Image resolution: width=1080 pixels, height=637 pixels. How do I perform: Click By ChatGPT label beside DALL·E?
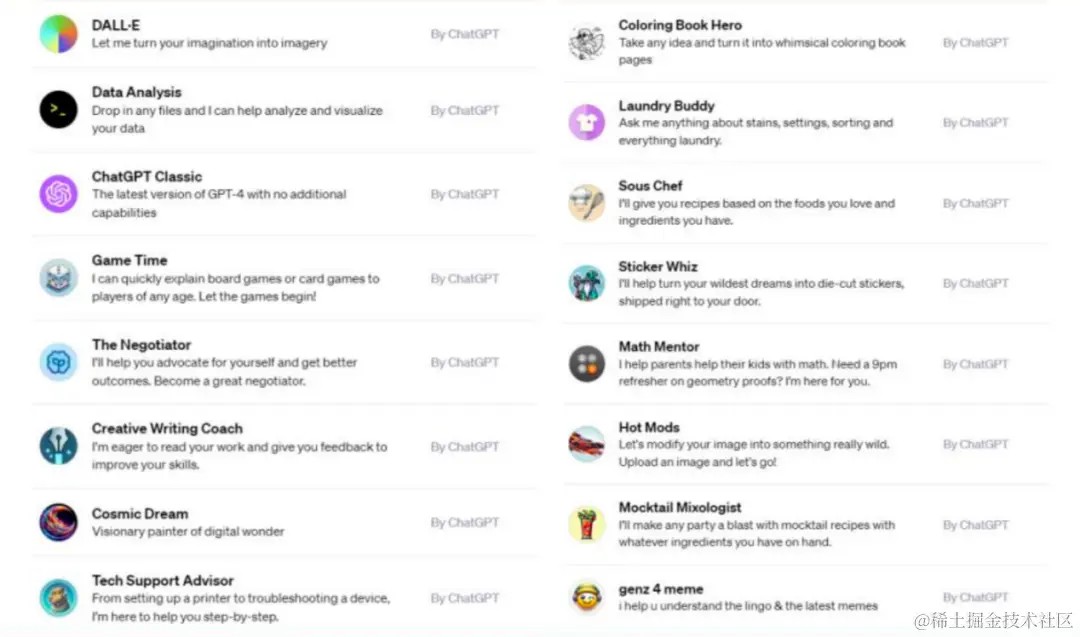coord(465,34)
